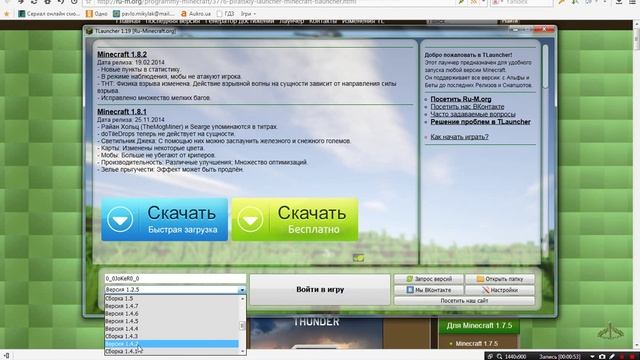
Task: Click the blue Скачать Быстрая загрузка button
Action: (164, 220)
